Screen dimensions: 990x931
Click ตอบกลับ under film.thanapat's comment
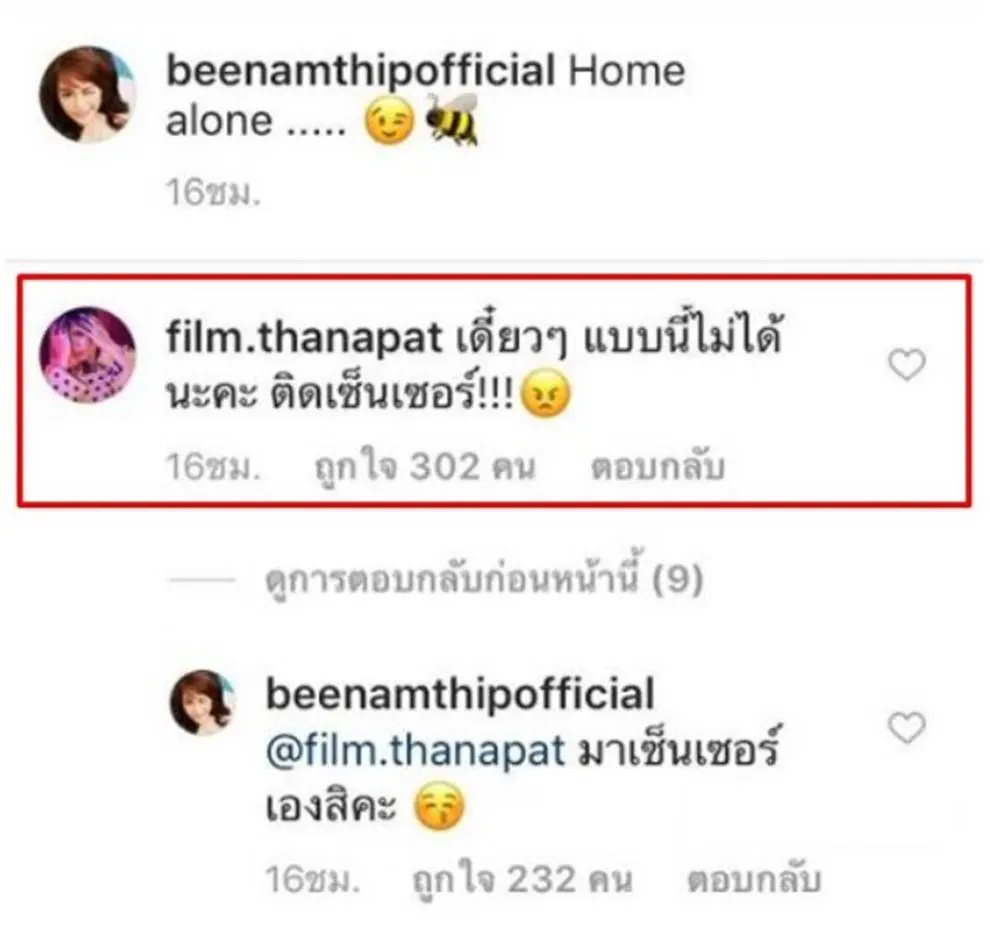click(658, 468)
